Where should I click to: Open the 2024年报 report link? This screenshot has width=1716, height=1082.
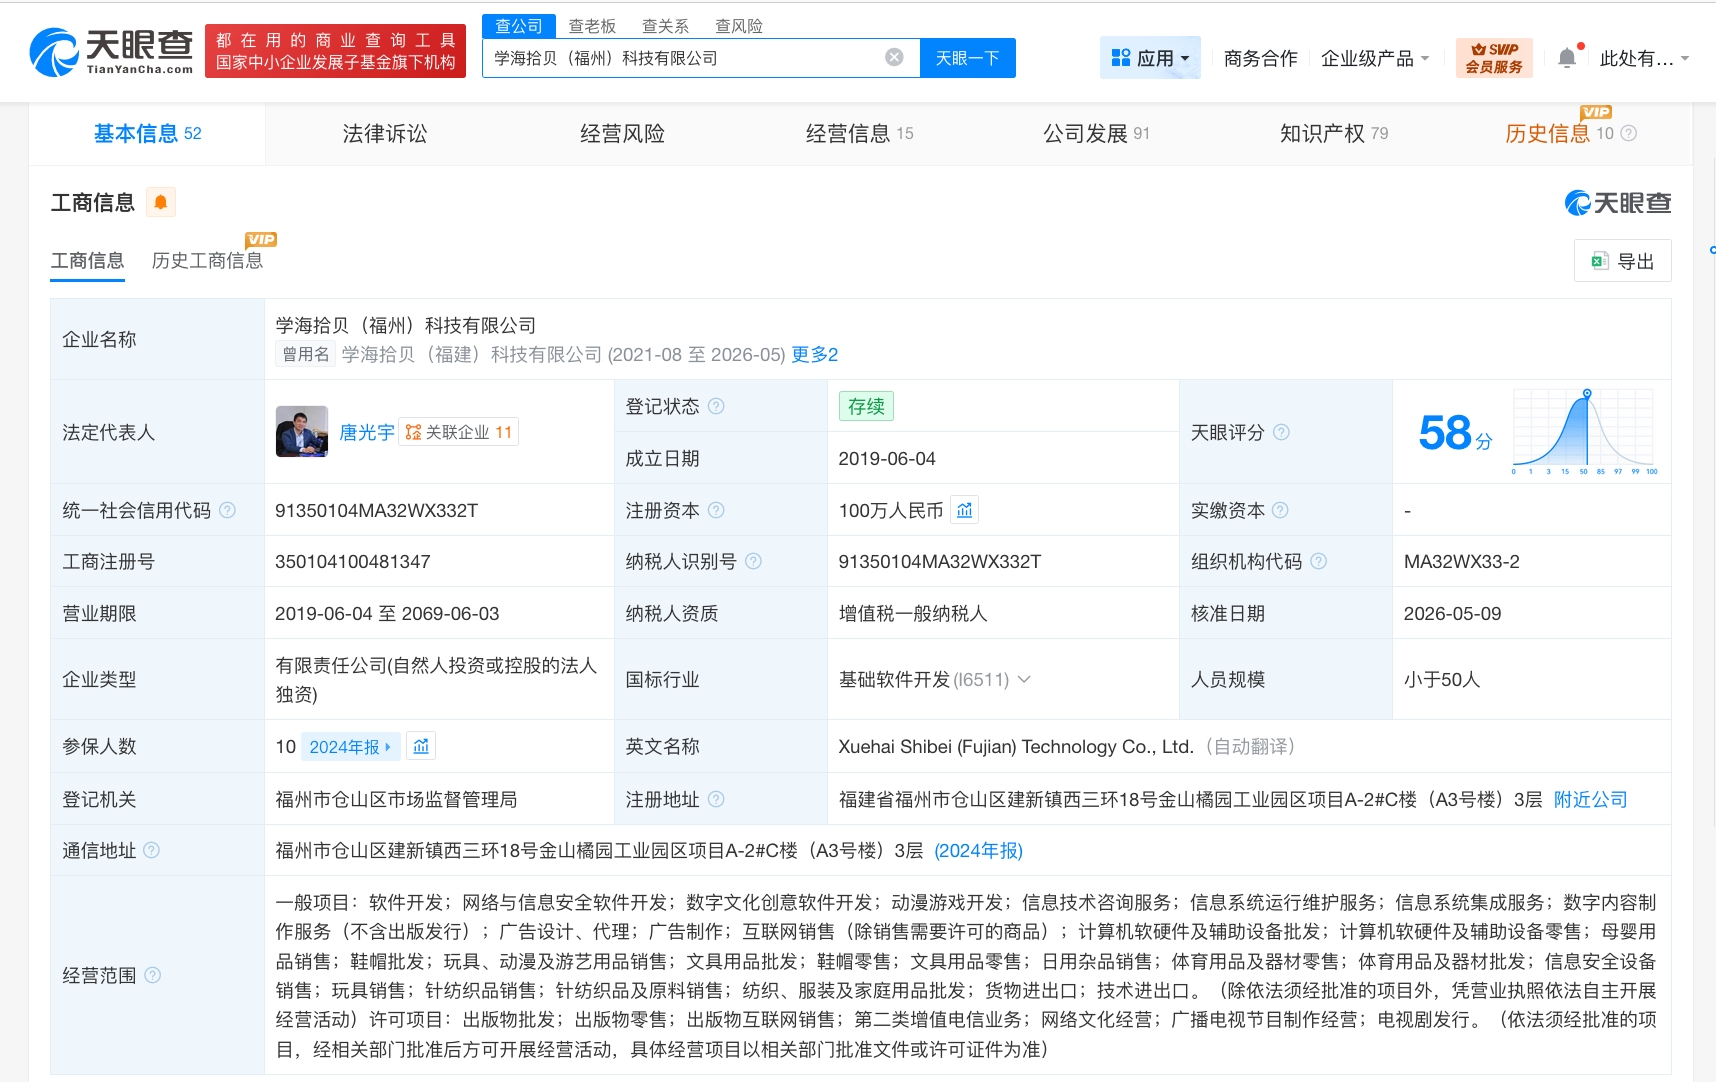[x=350, y=747]
